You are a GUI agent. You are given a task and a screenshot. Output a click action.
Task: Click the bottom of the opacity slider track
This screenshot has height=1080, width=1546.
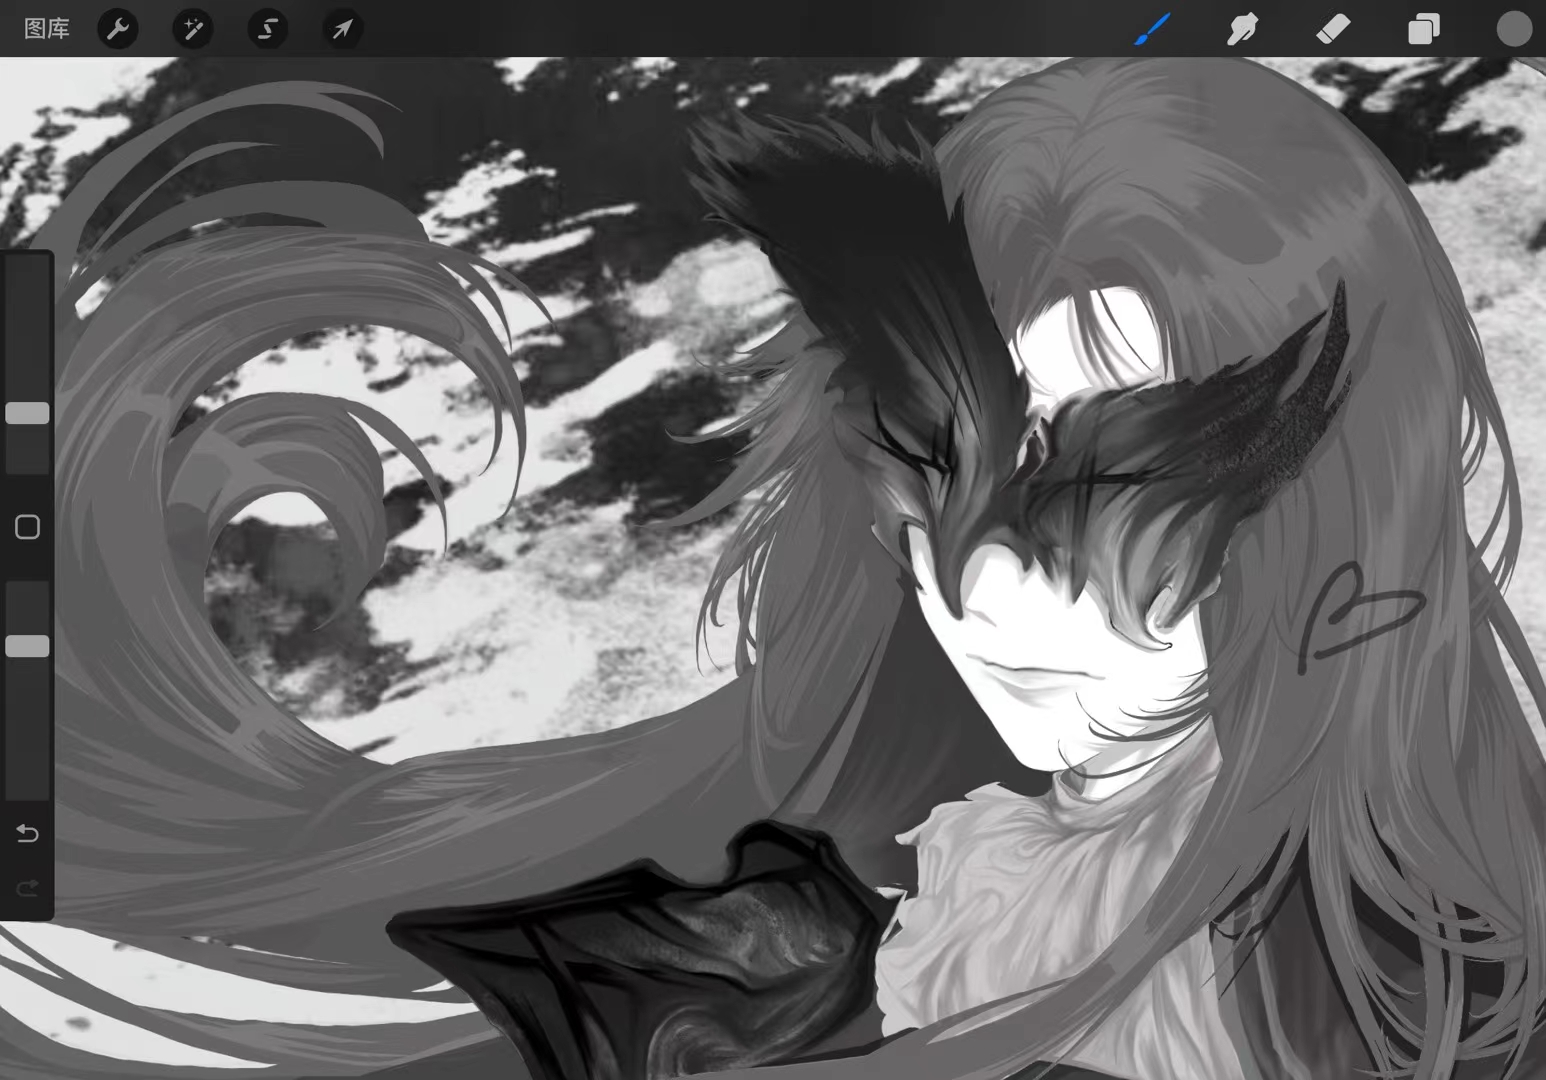(x=27, y=785)
